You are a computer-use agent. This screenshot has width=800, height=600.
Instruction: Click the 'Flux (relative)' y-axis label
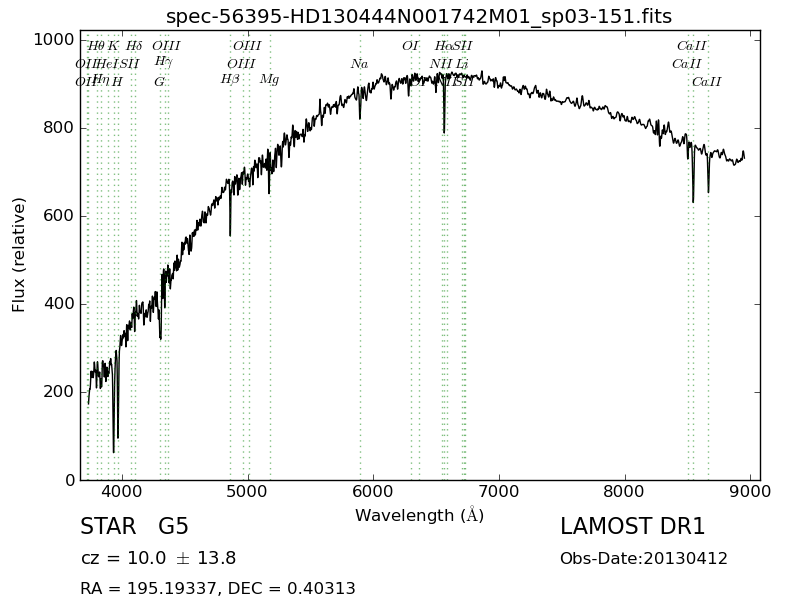coord(18,255)
